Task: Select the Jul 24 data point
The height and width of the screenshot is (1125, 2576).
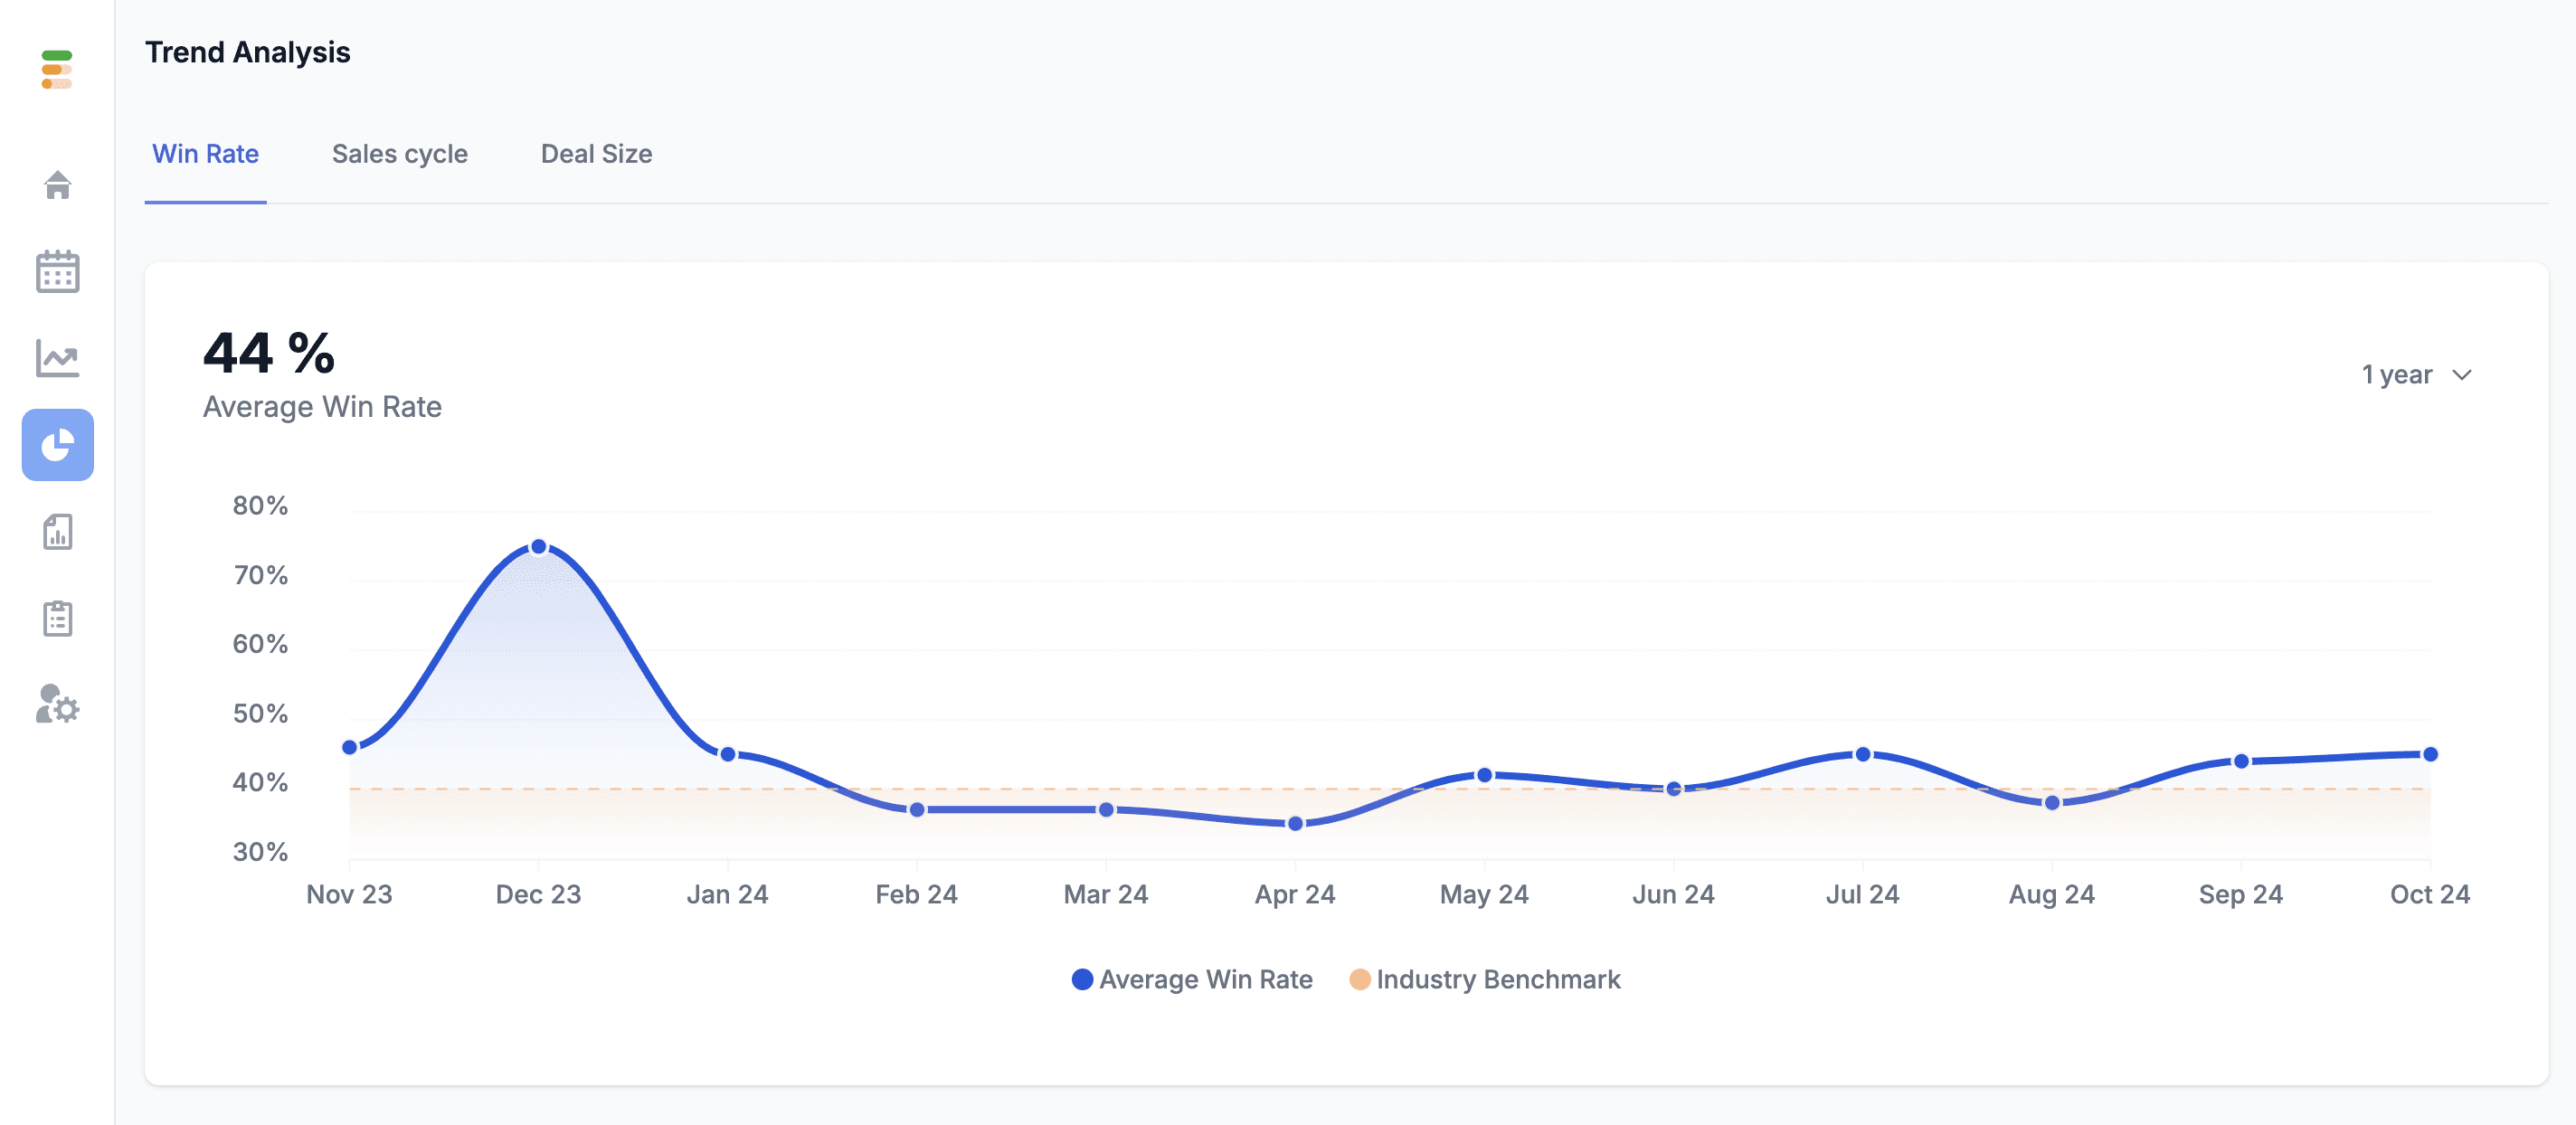Action: click(1863, 754)
